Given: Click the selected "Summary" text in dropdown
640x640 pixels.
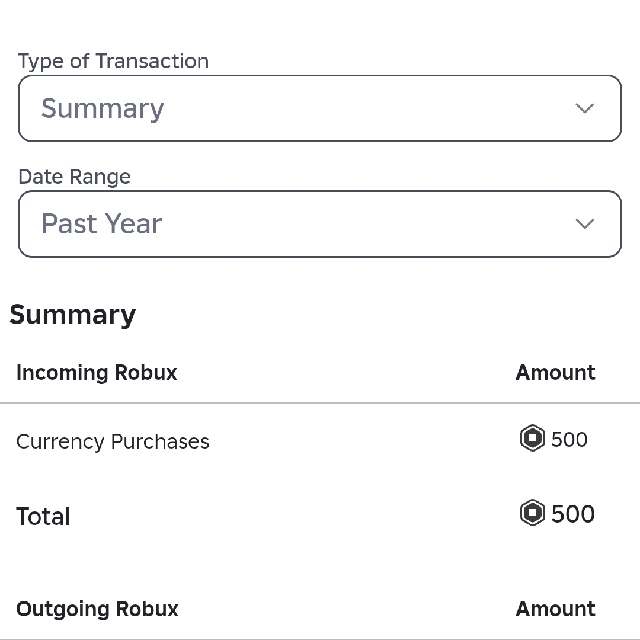Looking at the screenshot, I should [x=102, y=109].
